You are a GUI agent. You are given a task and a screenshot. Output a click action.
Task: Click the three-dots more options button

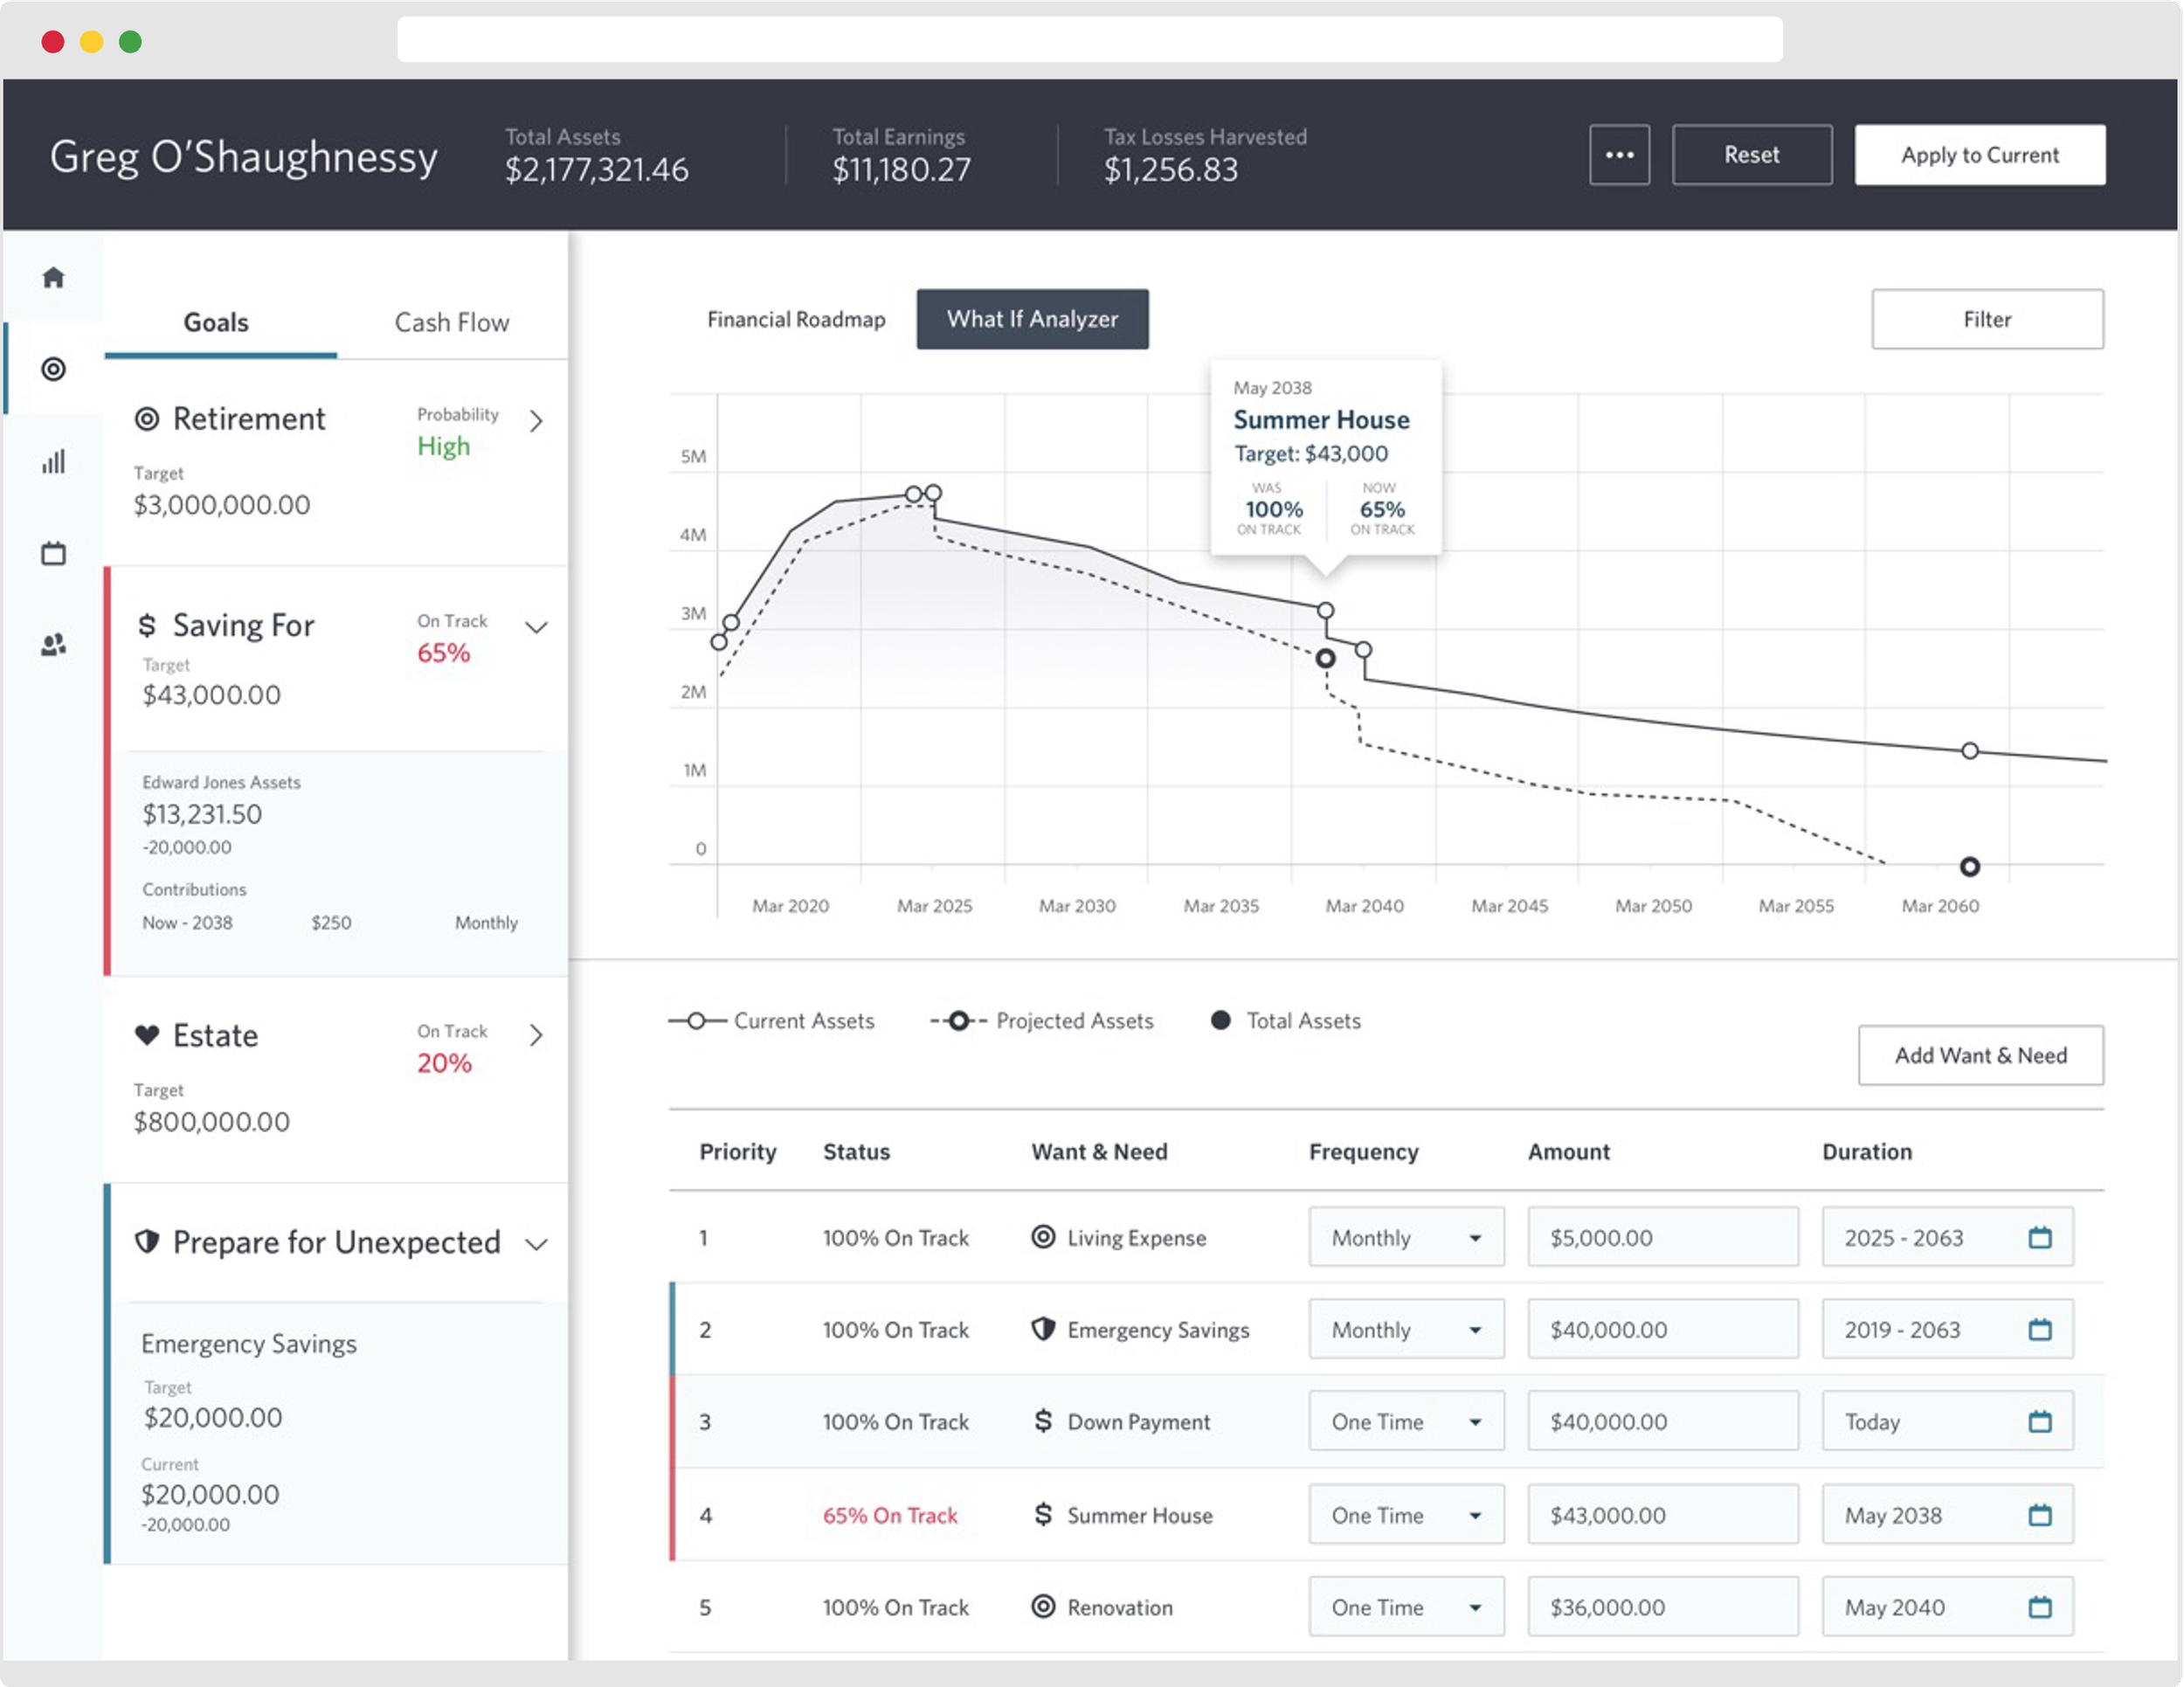(x=1619, y=155)
